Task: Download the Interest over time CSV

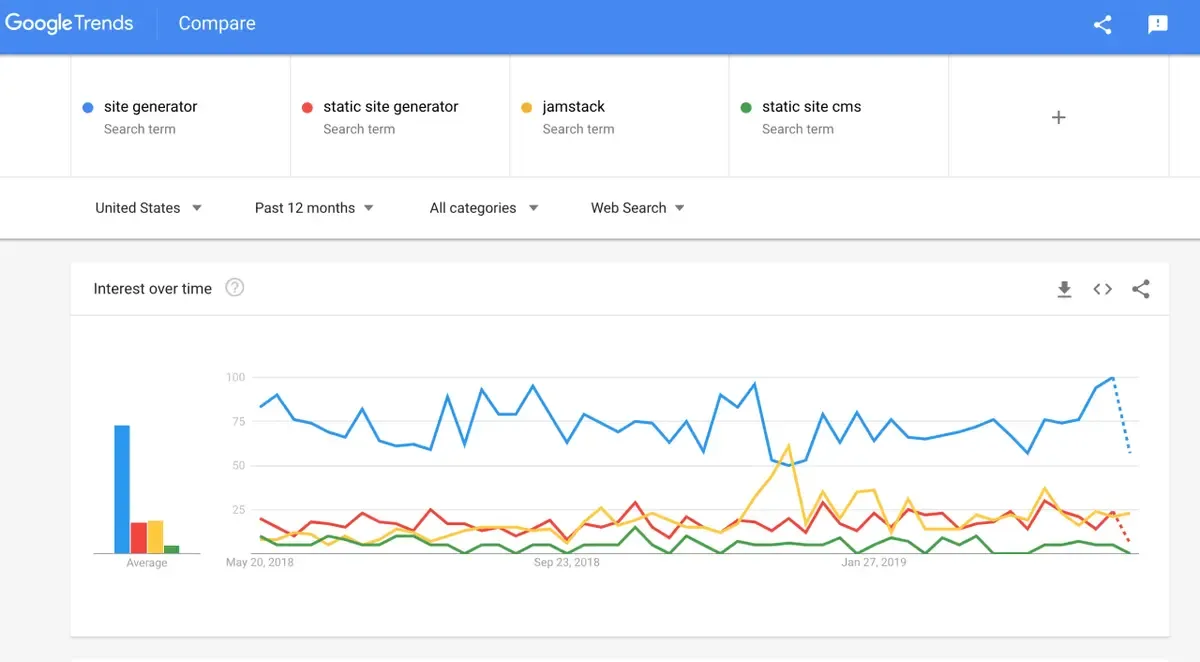Action: (x=1064, y=289)
